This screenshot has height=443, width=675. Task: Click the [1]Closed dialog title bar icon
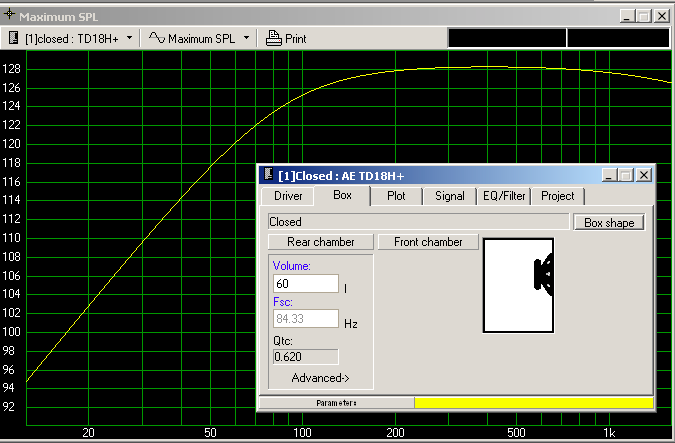tap(269, 174)
